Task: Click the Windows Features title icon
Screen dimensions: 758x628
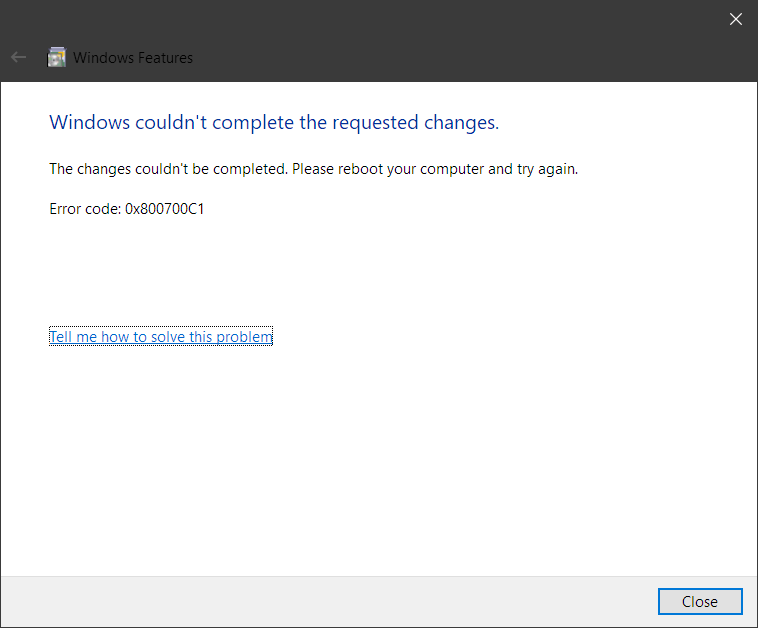Action: 57,58
